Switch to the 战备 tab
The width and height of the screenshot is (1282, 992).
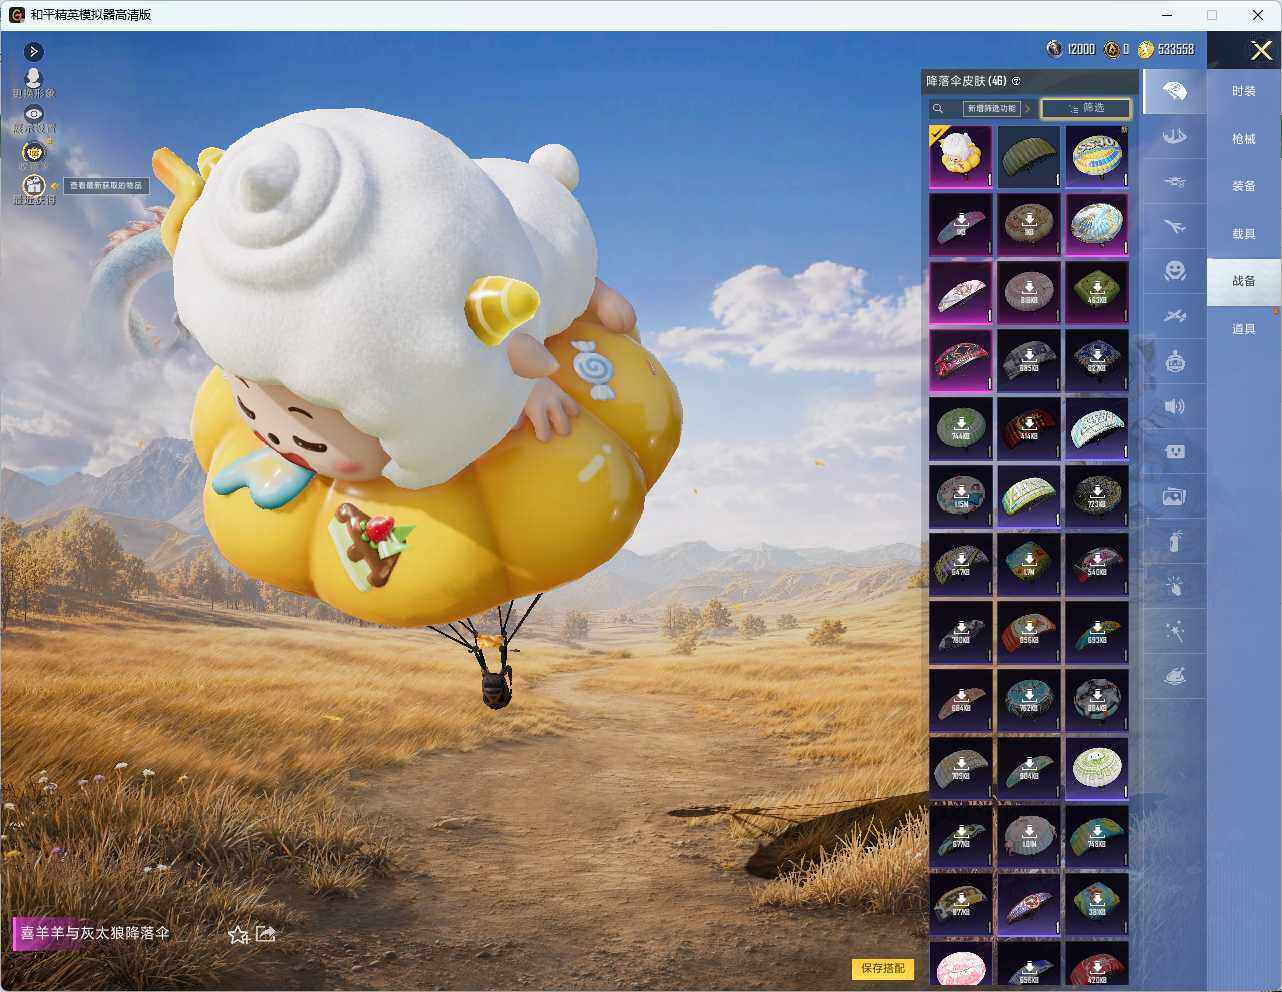click(1243, 281)
